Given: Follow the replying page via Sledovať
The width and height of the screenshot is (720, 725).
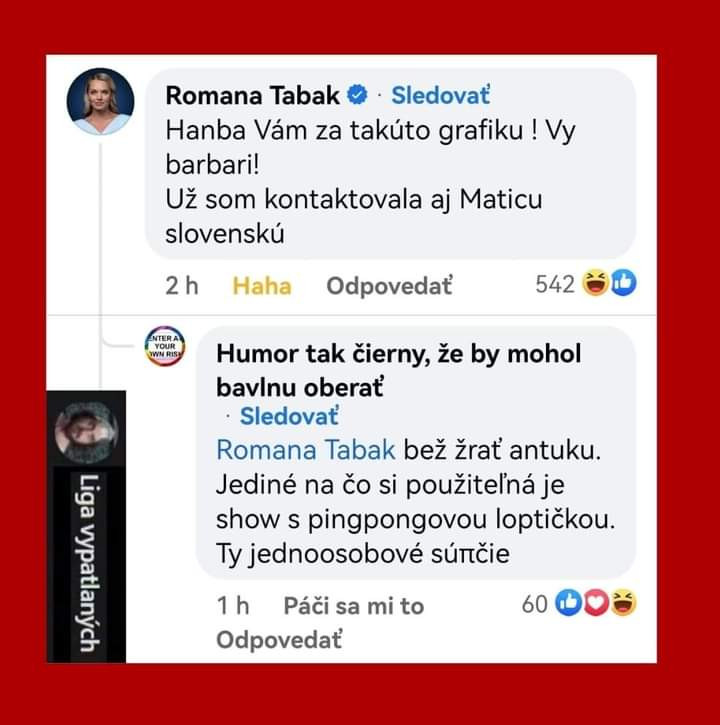Looking at the screenshot, I should (x=289, y=417).
